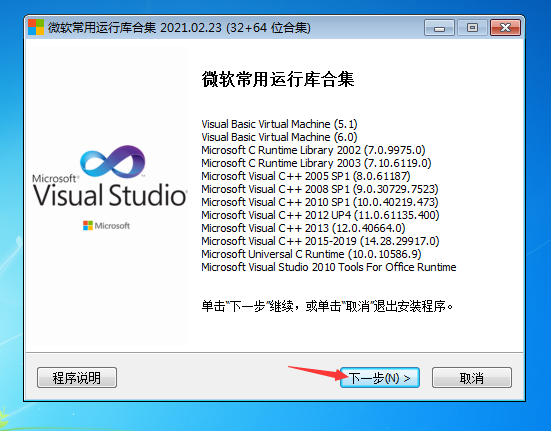Open the program description (程序说明) button
The width and height of the screenshot is (551, 431).
[77, 378]
